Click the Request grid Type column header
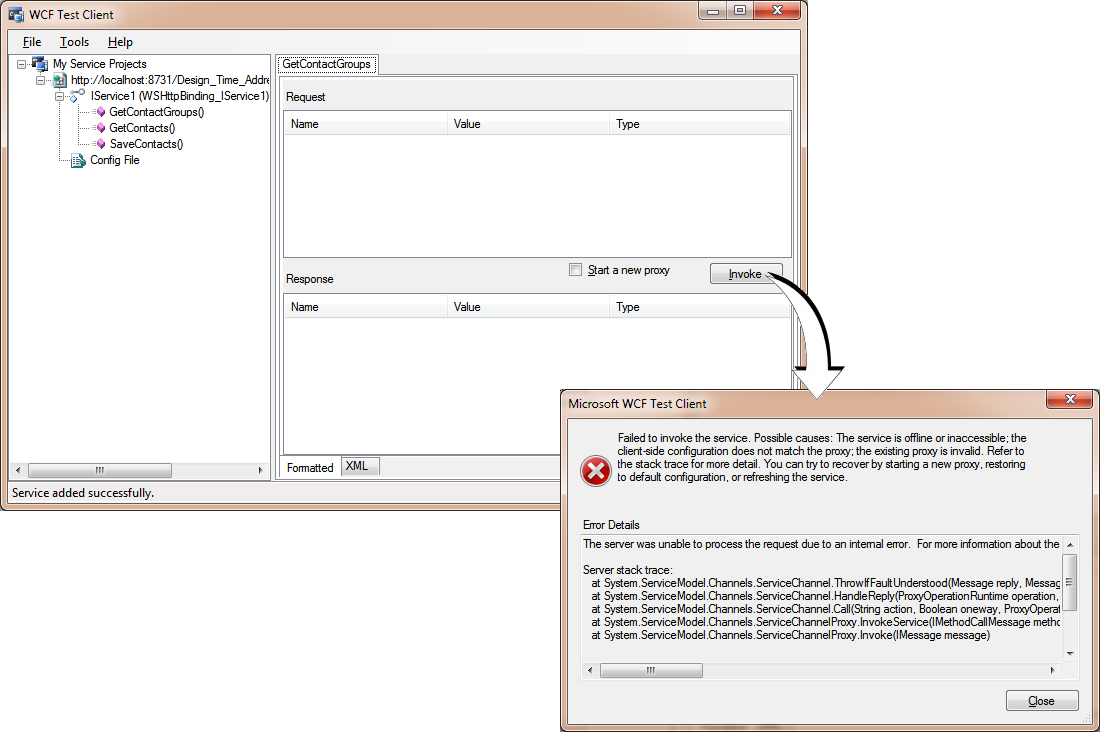 pos(700,124)
